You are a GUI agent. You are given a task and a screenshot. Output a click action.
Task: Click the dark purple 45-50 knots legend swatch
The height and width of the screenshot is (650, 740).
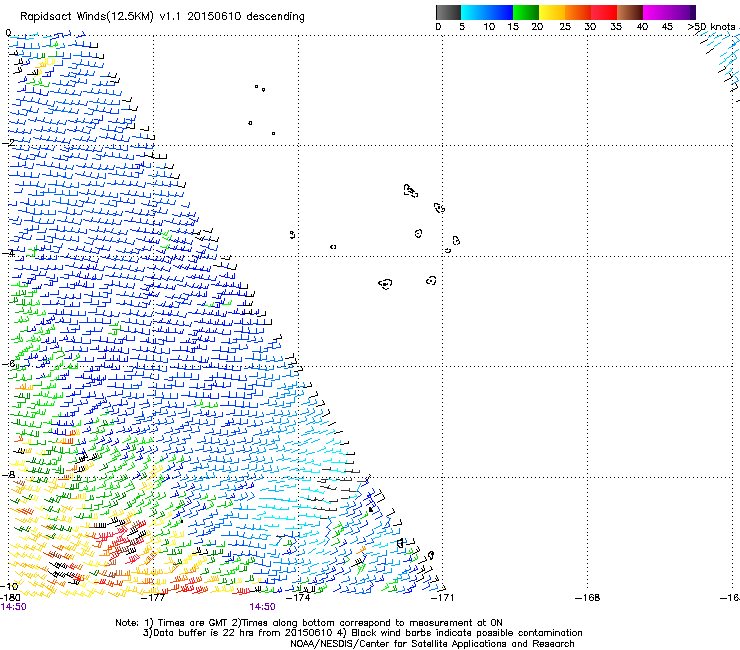[x=682, y=12]
